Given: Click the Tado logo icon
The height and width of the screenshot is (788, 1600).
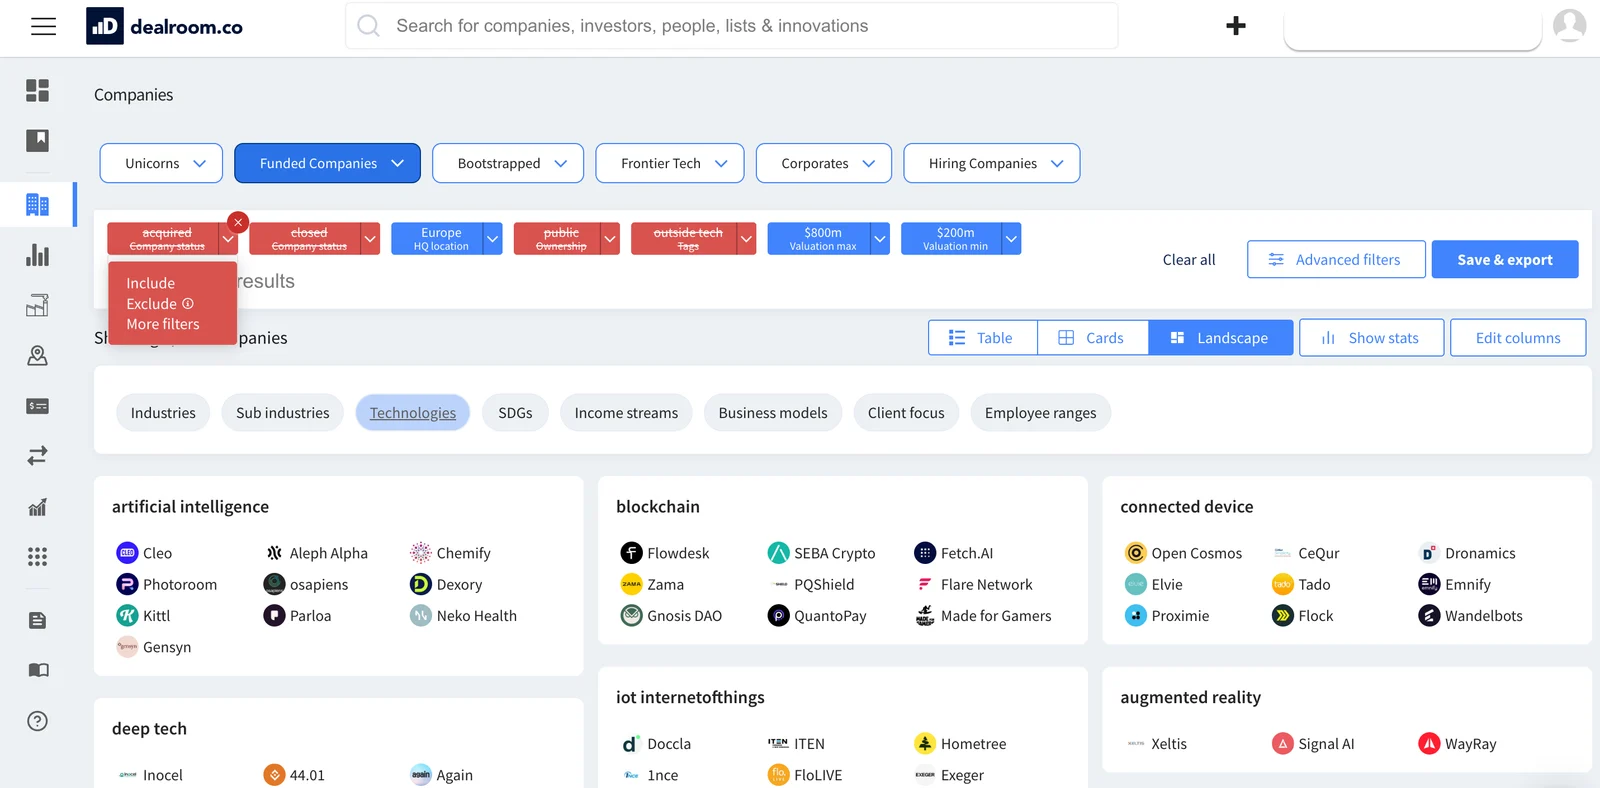Looking at the screenshot, I should (x=1282, y=584).
